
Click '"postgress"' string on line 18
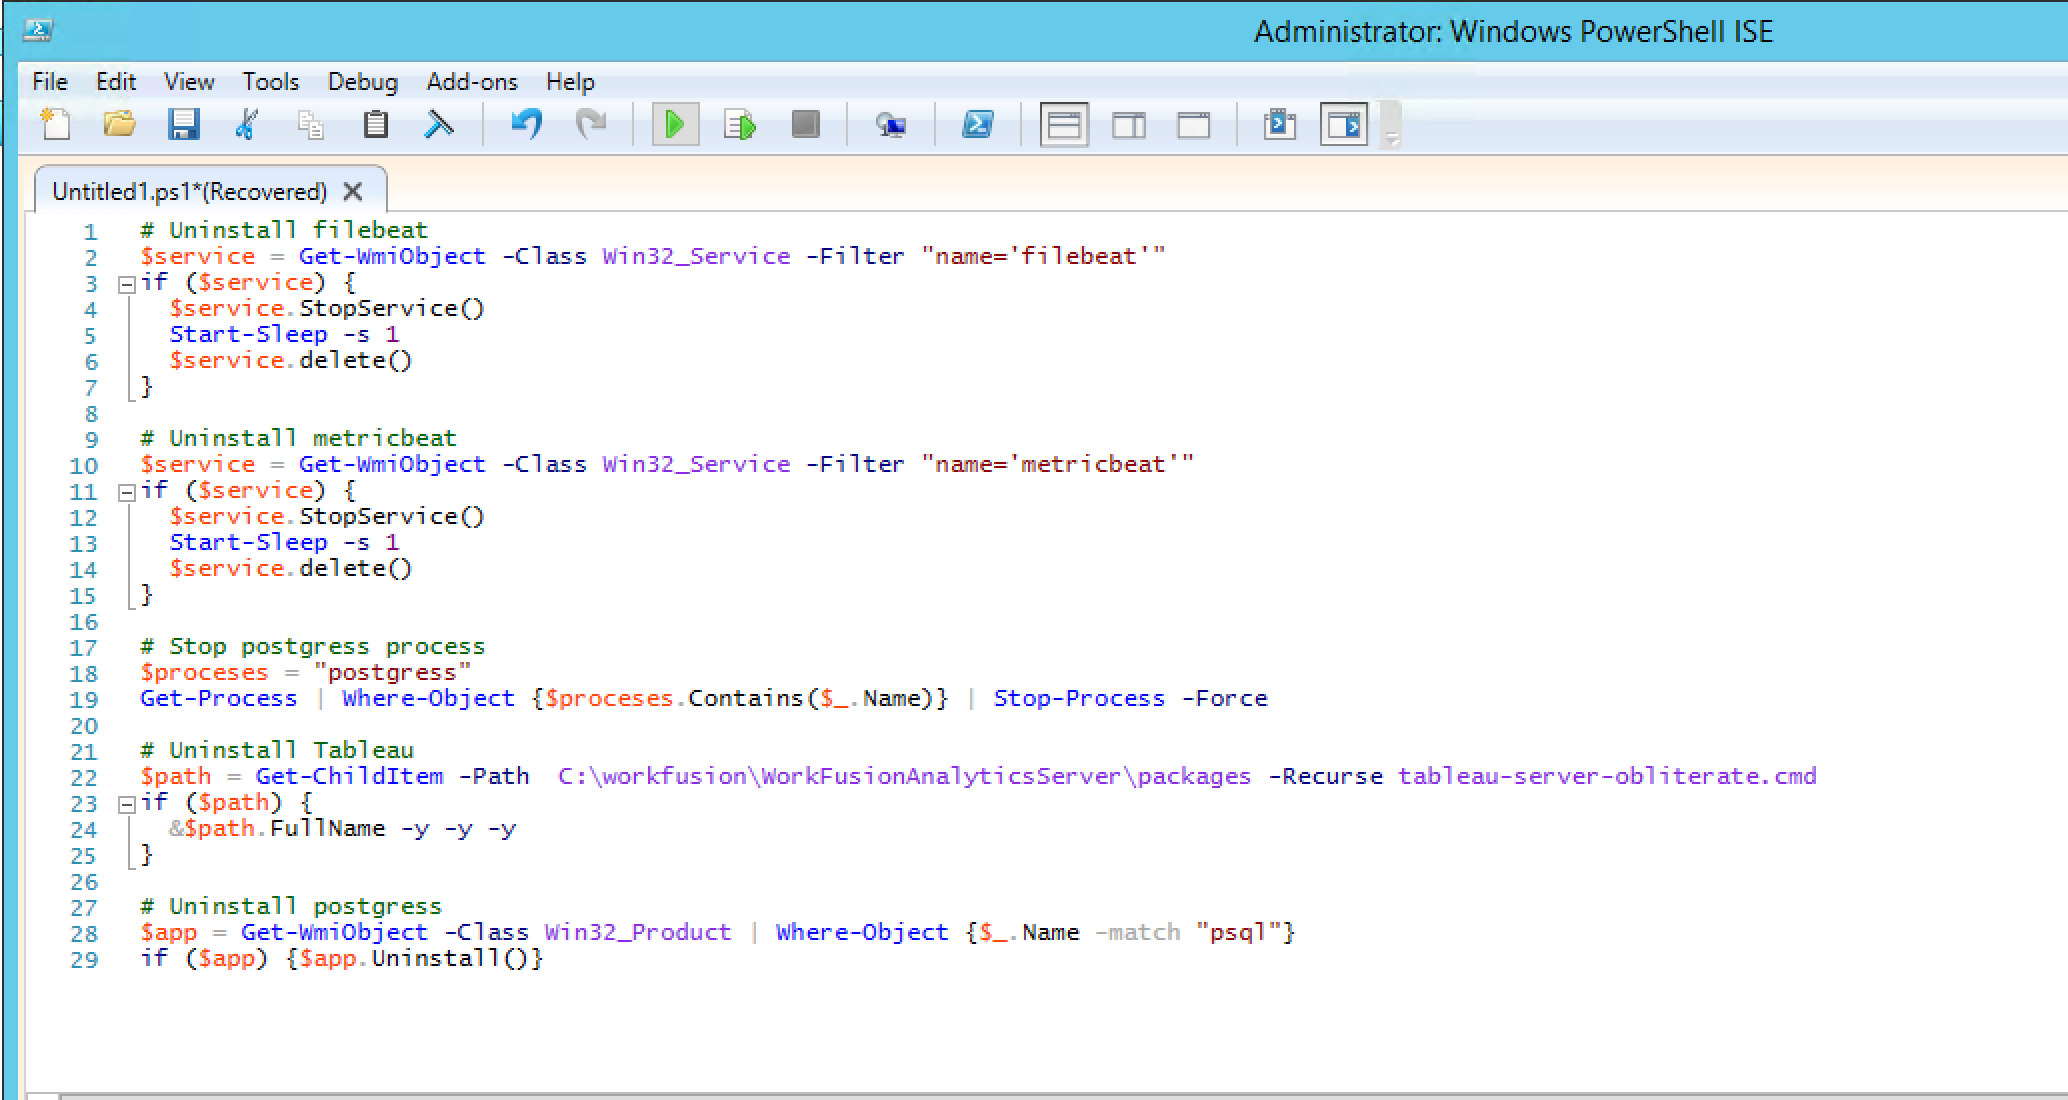(x=392, y=672)
